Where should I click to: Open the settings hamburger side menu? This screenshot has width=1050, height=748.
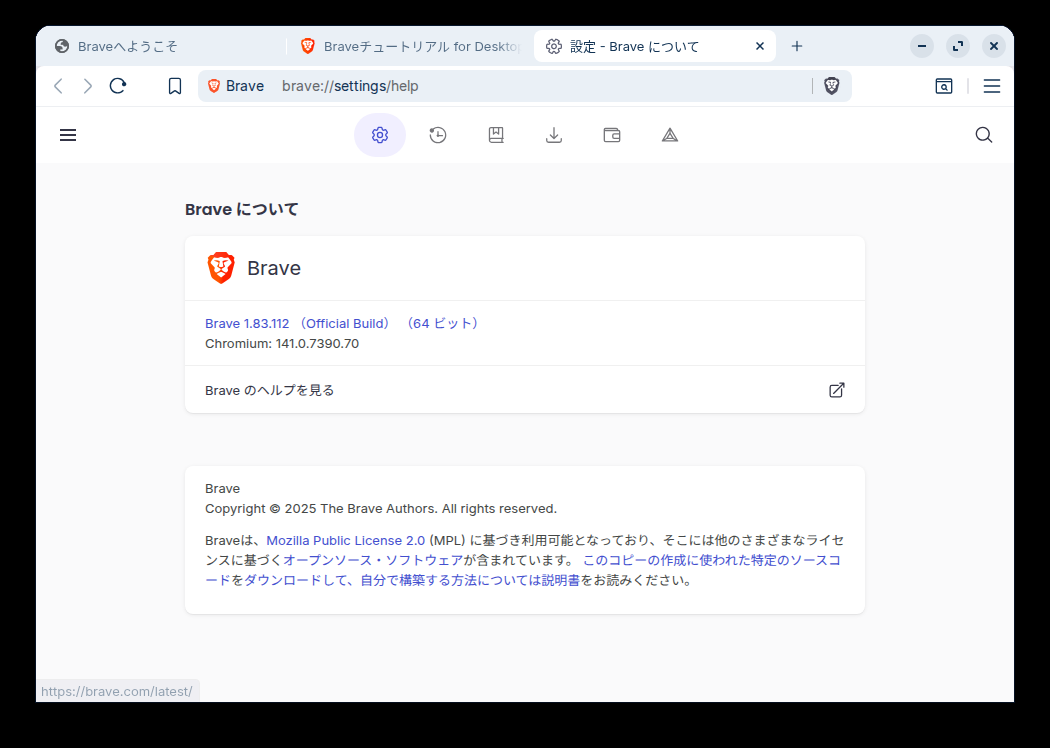[x=68, y=135]
